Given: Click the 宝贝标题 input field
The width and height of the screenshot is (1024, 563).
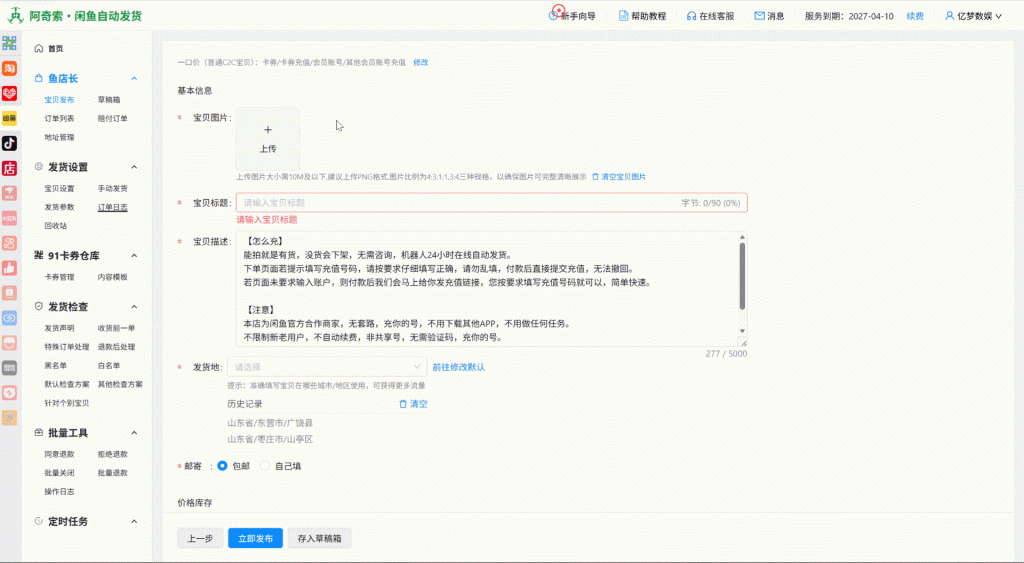Looking at the screenshot, I should tap(492, 202).
